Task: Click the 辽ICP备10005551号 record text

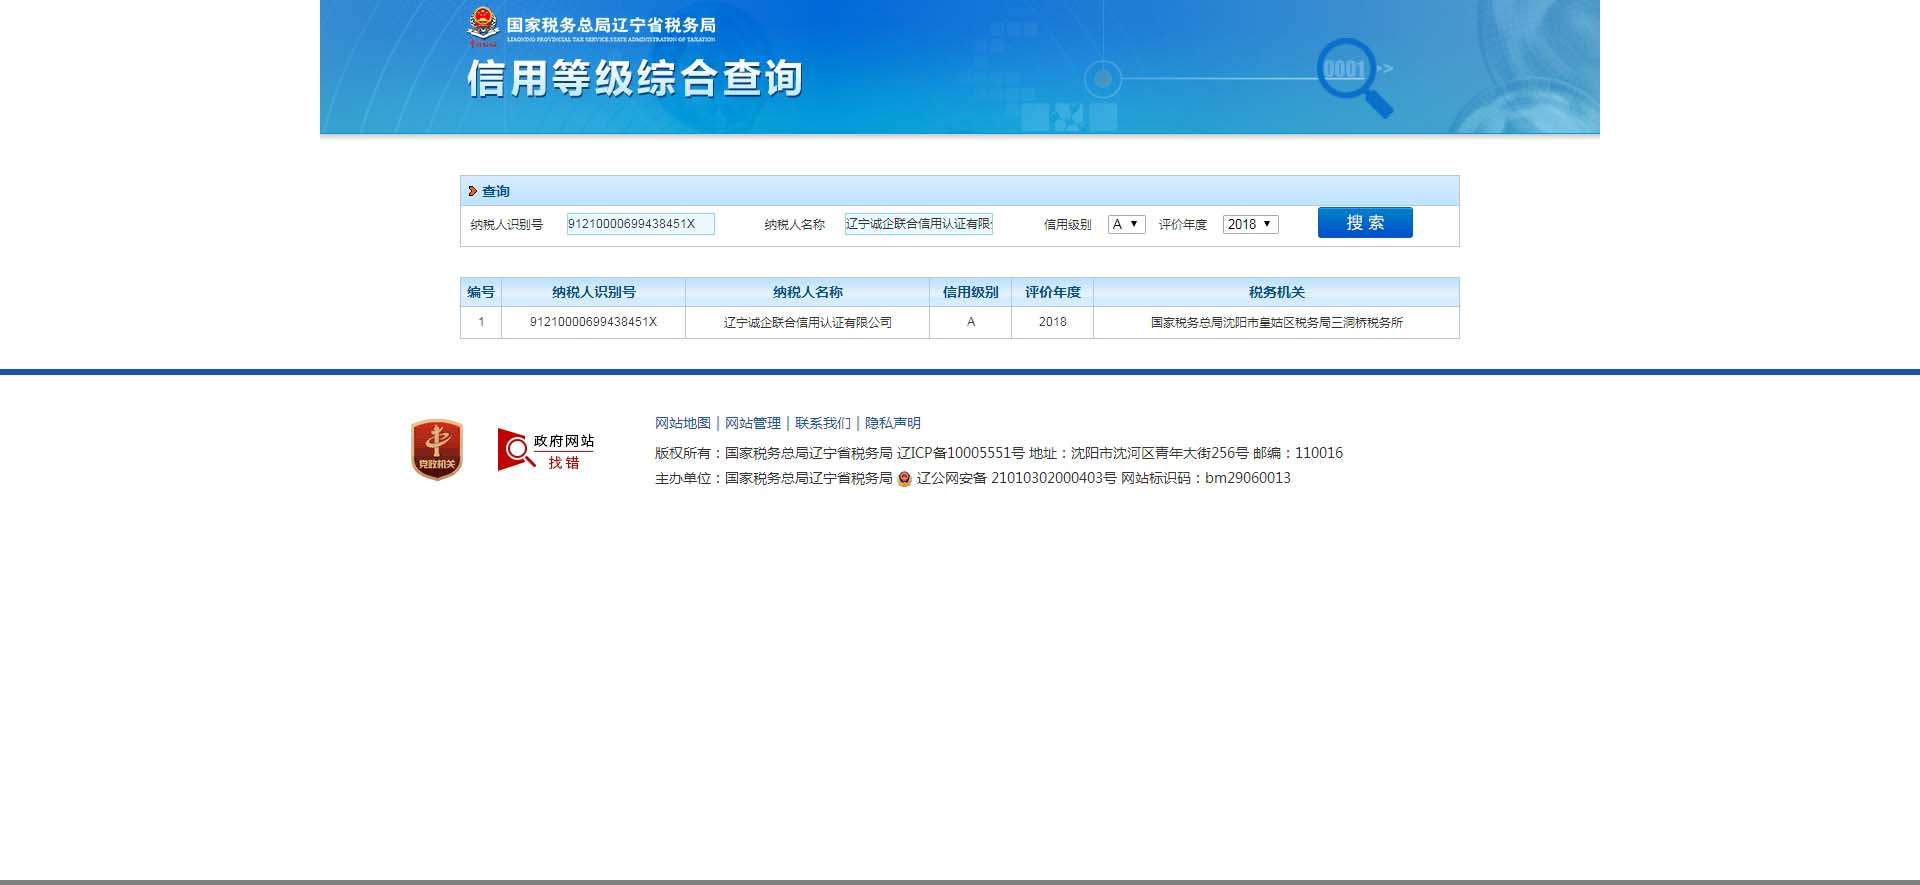Action: [x=960, y=453]
